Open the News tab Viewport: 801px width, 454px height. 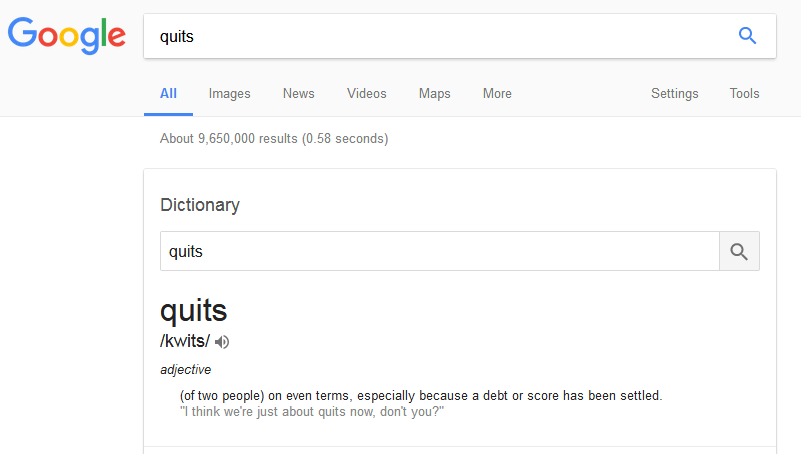(298, 94)
